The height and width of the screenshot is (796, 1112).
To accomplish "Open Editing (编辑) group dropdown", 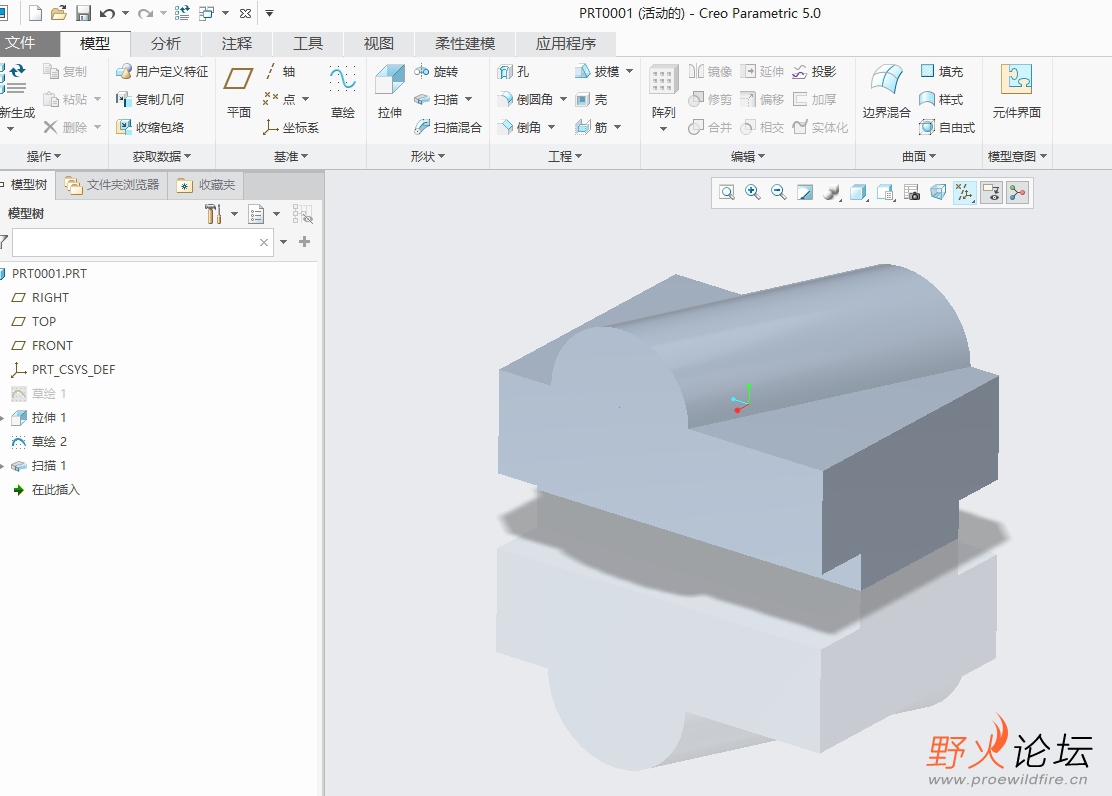I will [748, 156].
